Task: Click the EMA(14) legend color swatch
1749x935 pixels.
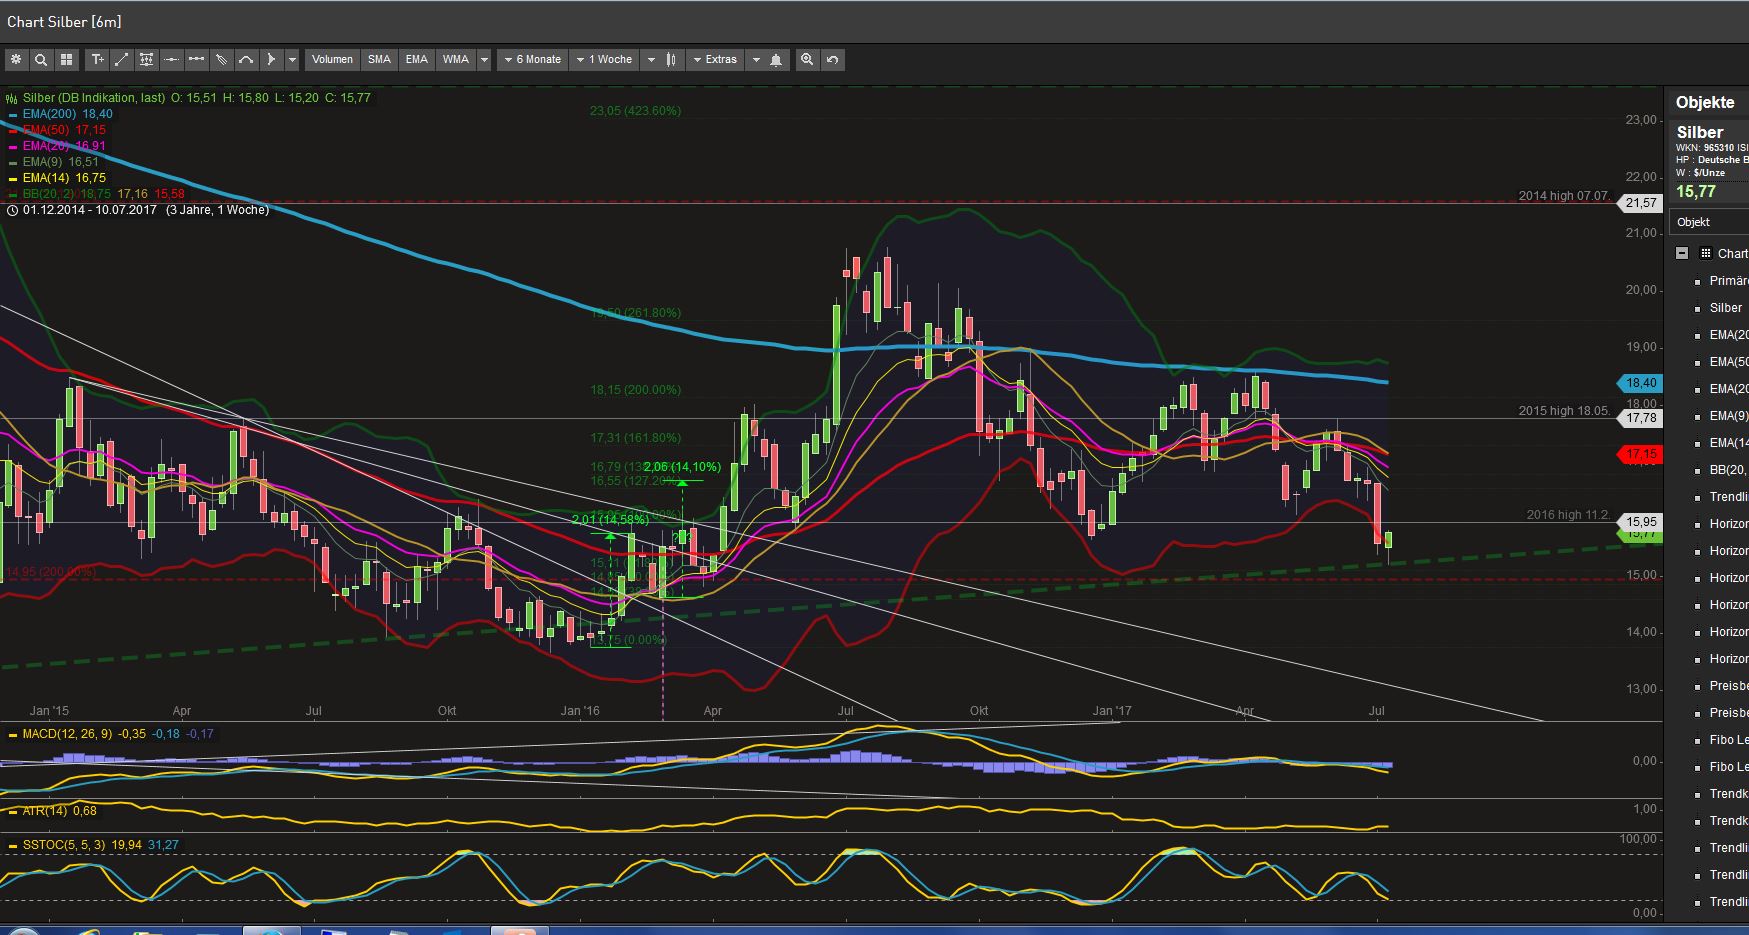Action: [x=12, y=179]
